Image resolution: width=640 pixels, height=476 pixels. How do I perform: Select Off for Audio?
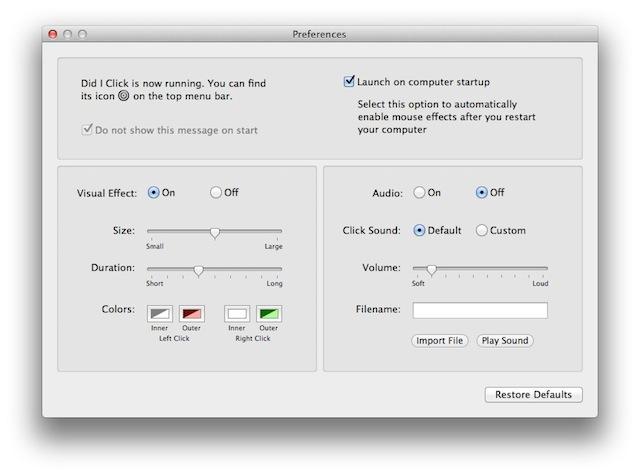click(x=482, y=193)
